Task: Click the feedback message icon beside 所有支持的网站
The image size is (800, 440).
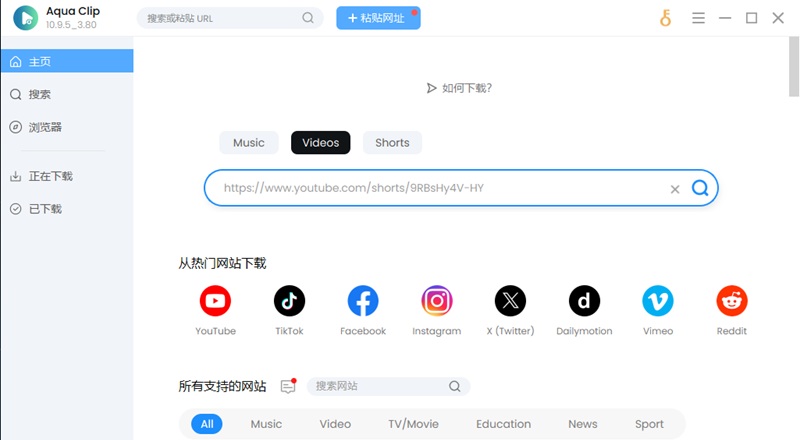Action: pyautogui.click(x=289, y=386)
